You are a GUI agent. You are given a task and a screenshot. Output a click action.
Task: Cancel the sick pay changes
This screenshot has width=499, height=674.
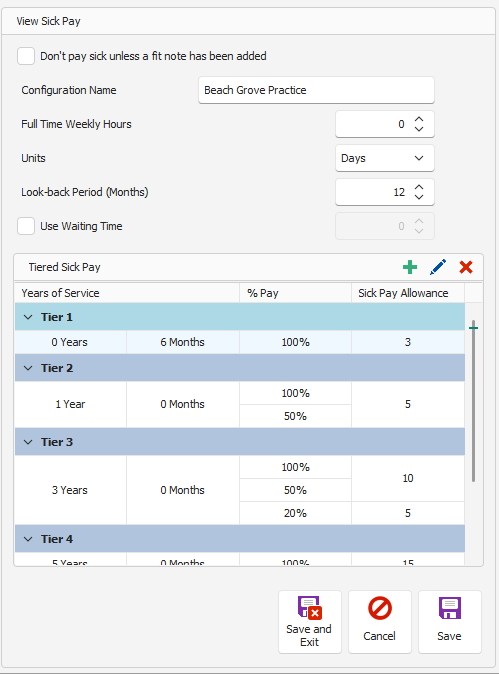(380, 622)
